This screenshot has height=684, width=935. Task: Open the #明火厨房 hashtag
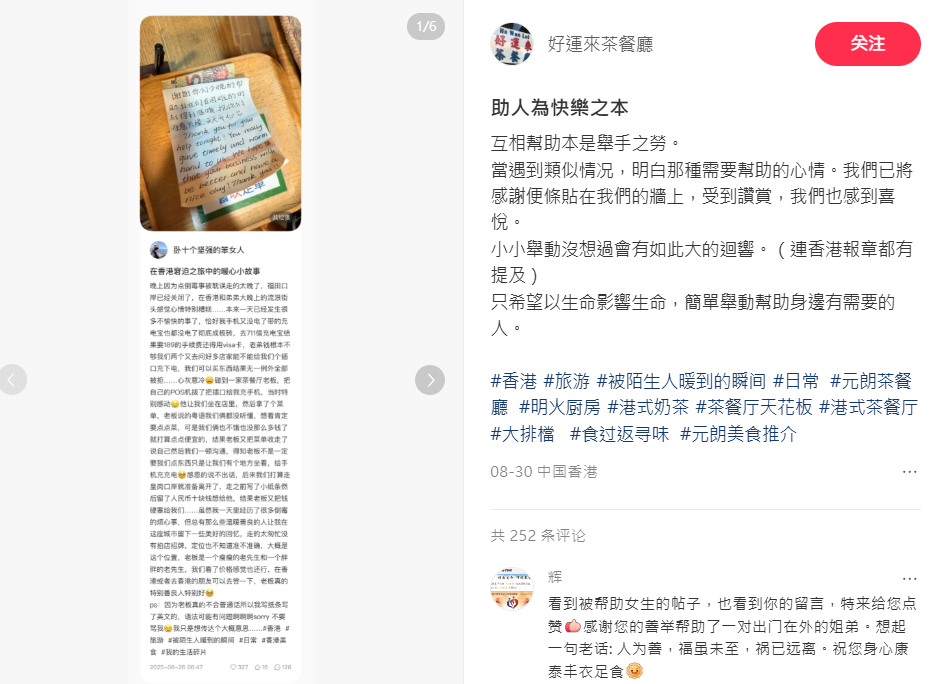(x=560, y=407)
